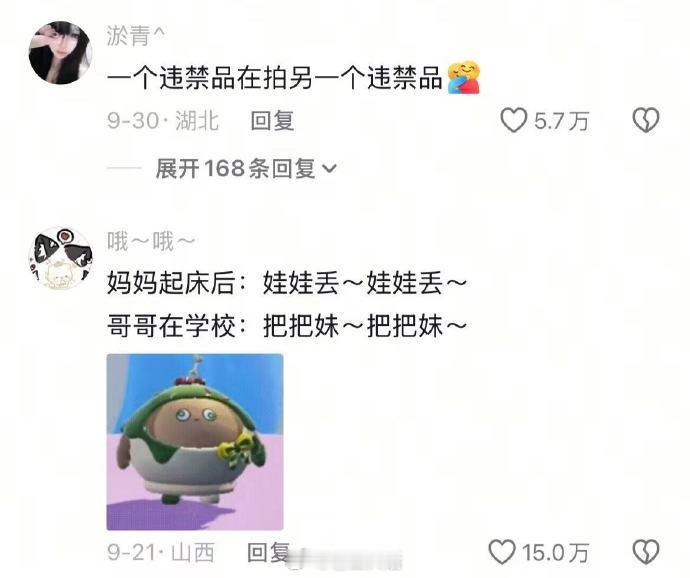Reply to 淤青^ comment via 回复
The height and width of the screenshot is (578, 690).
(272, 121)
